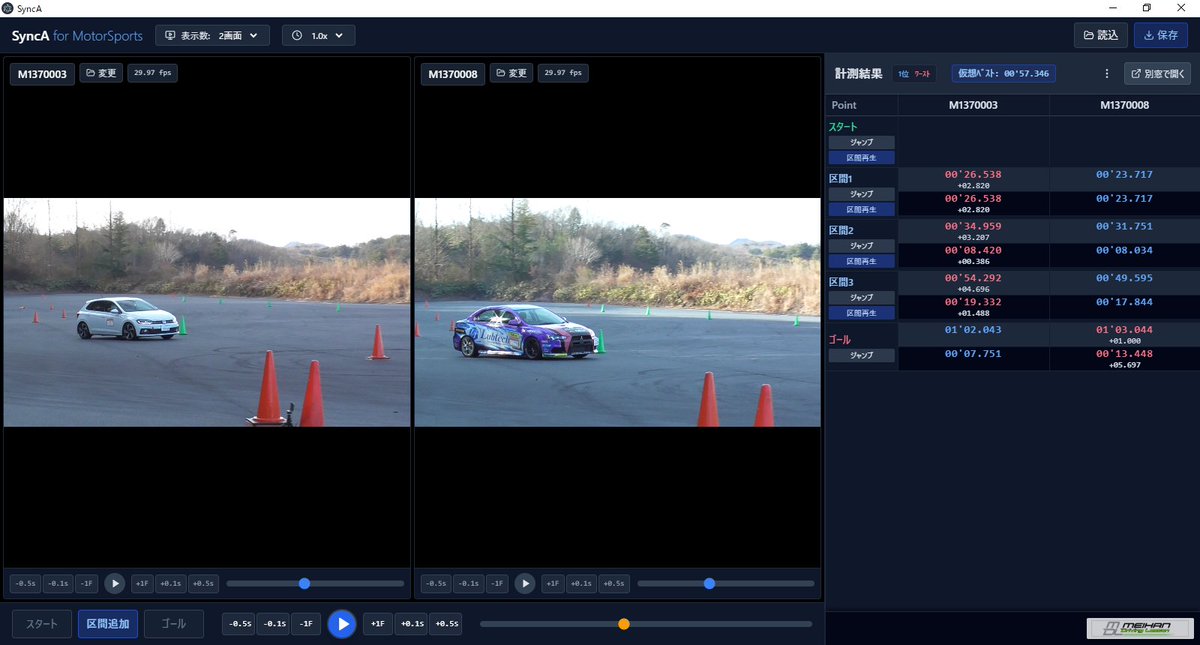
Task: Click the 区間追加 add section button
Action: coord(108,624)
